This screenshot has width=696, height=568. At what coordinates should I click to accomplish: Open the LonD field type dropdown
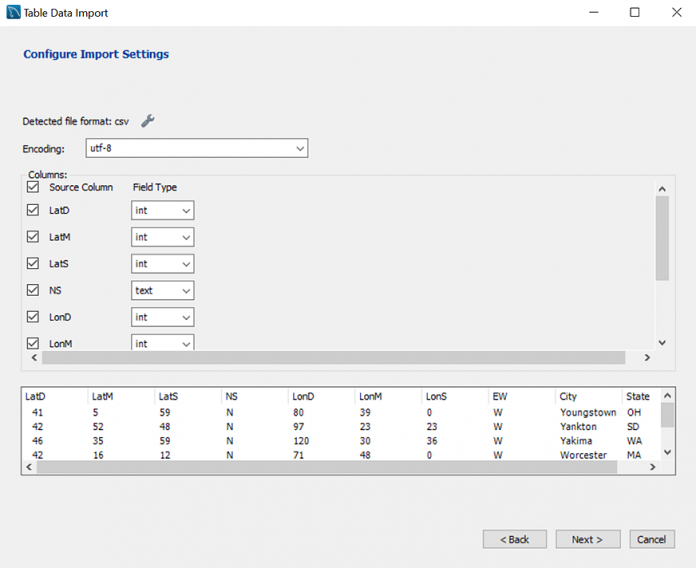click(162, 317)
